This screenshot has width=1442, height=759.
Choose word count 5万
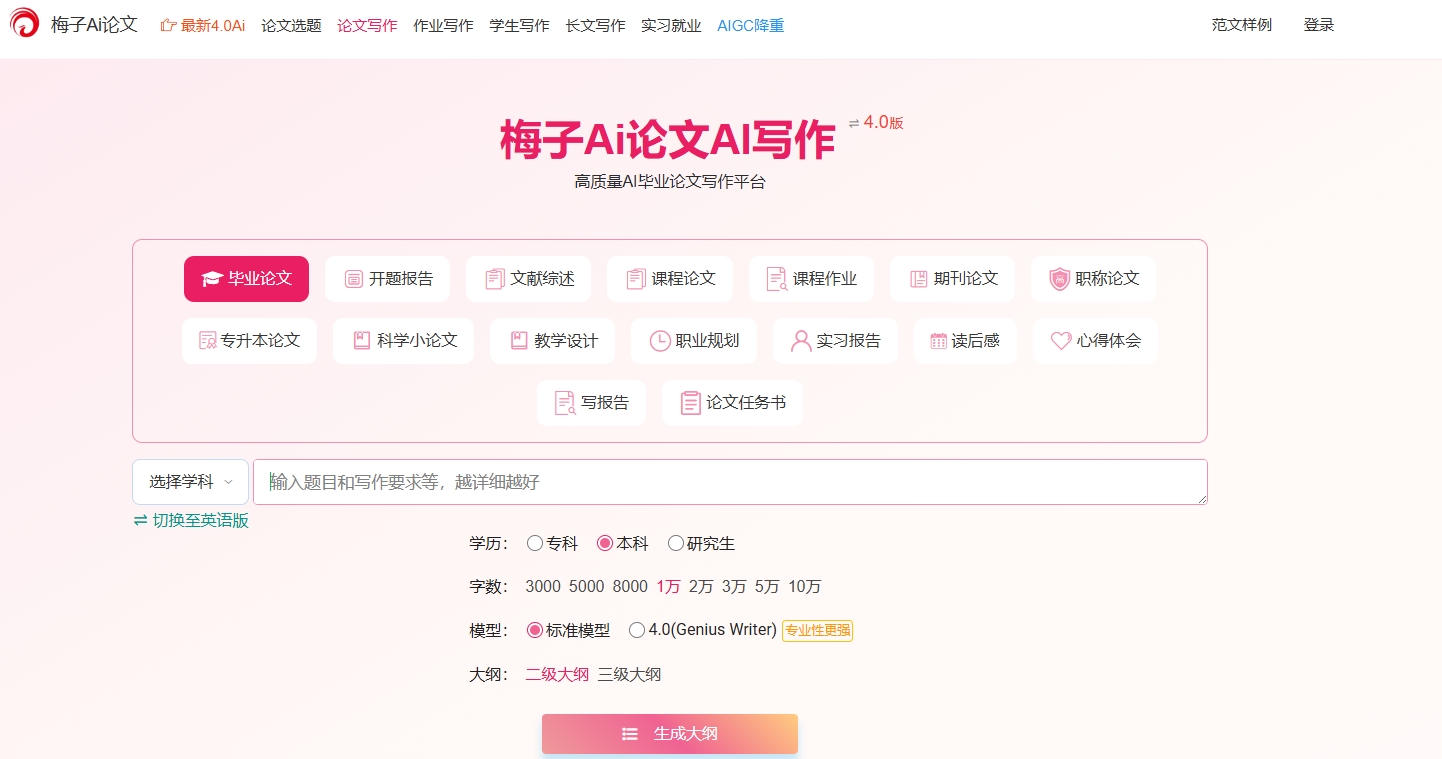(767, 587)
